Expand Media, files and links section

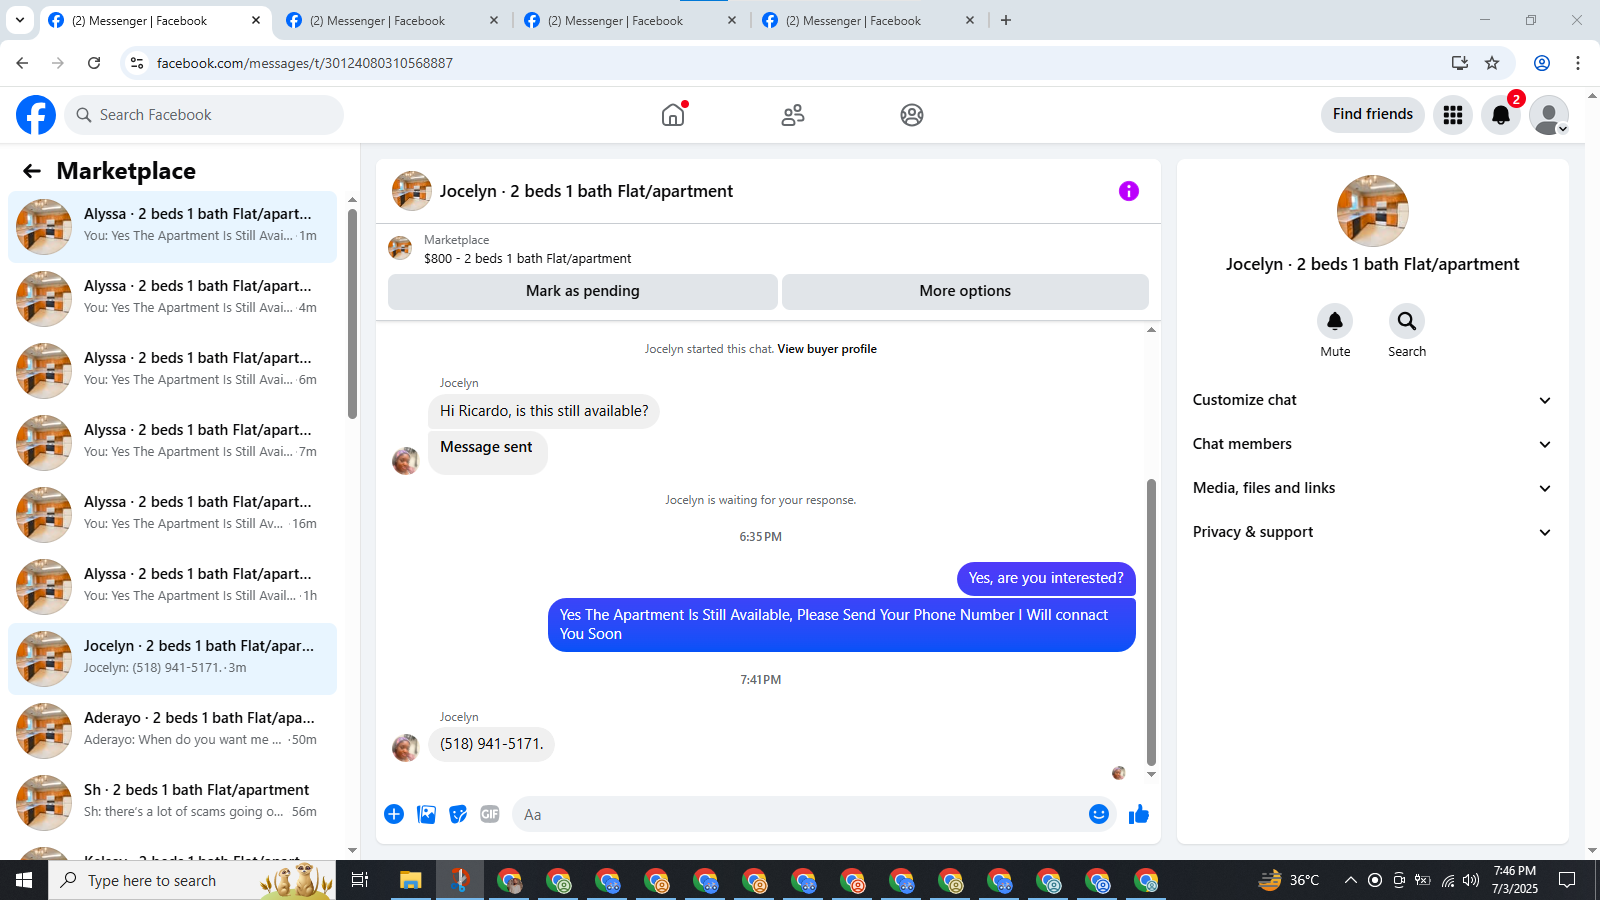tap(1372, 488)
